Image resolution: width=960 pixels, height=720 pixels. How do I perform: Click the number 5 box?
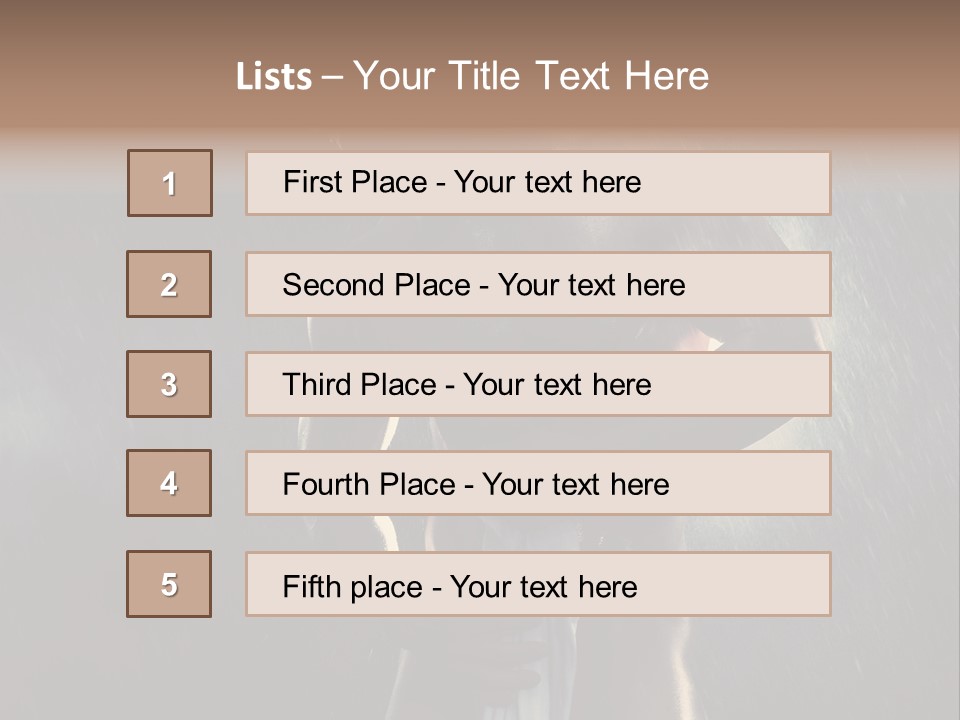[x=169, y=584]
